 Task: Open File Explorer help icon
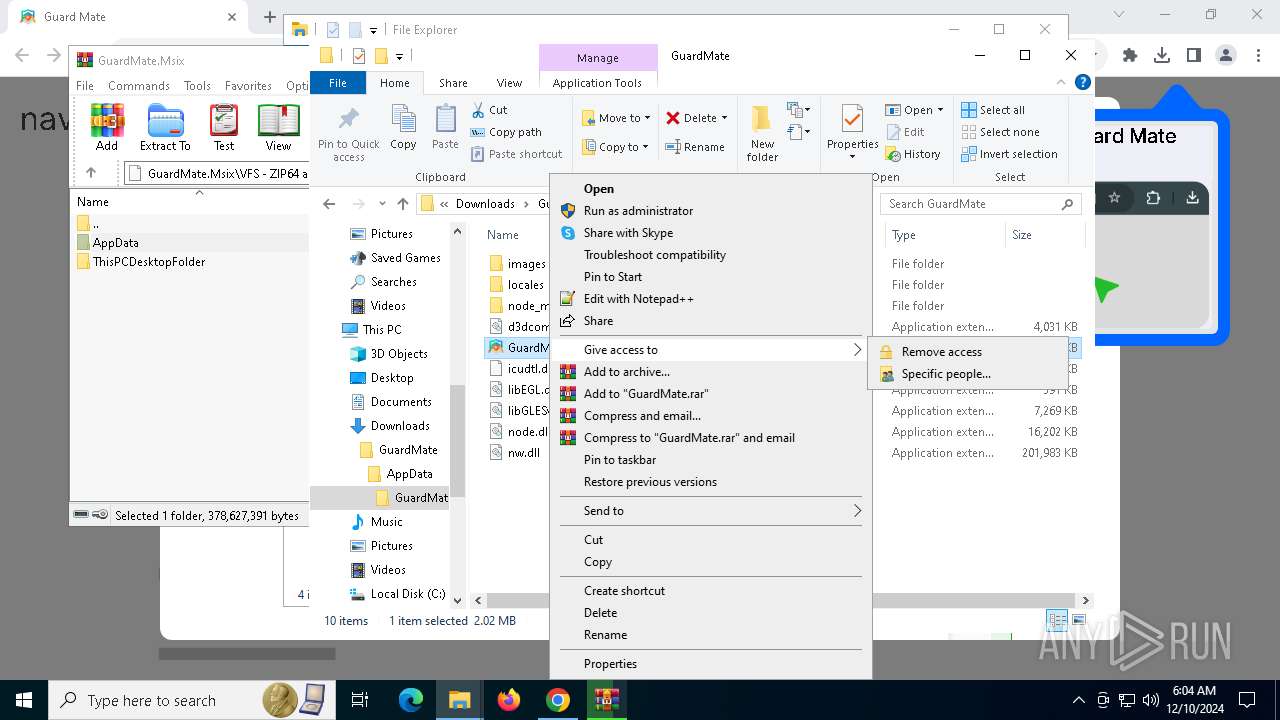click(1082, 83)
